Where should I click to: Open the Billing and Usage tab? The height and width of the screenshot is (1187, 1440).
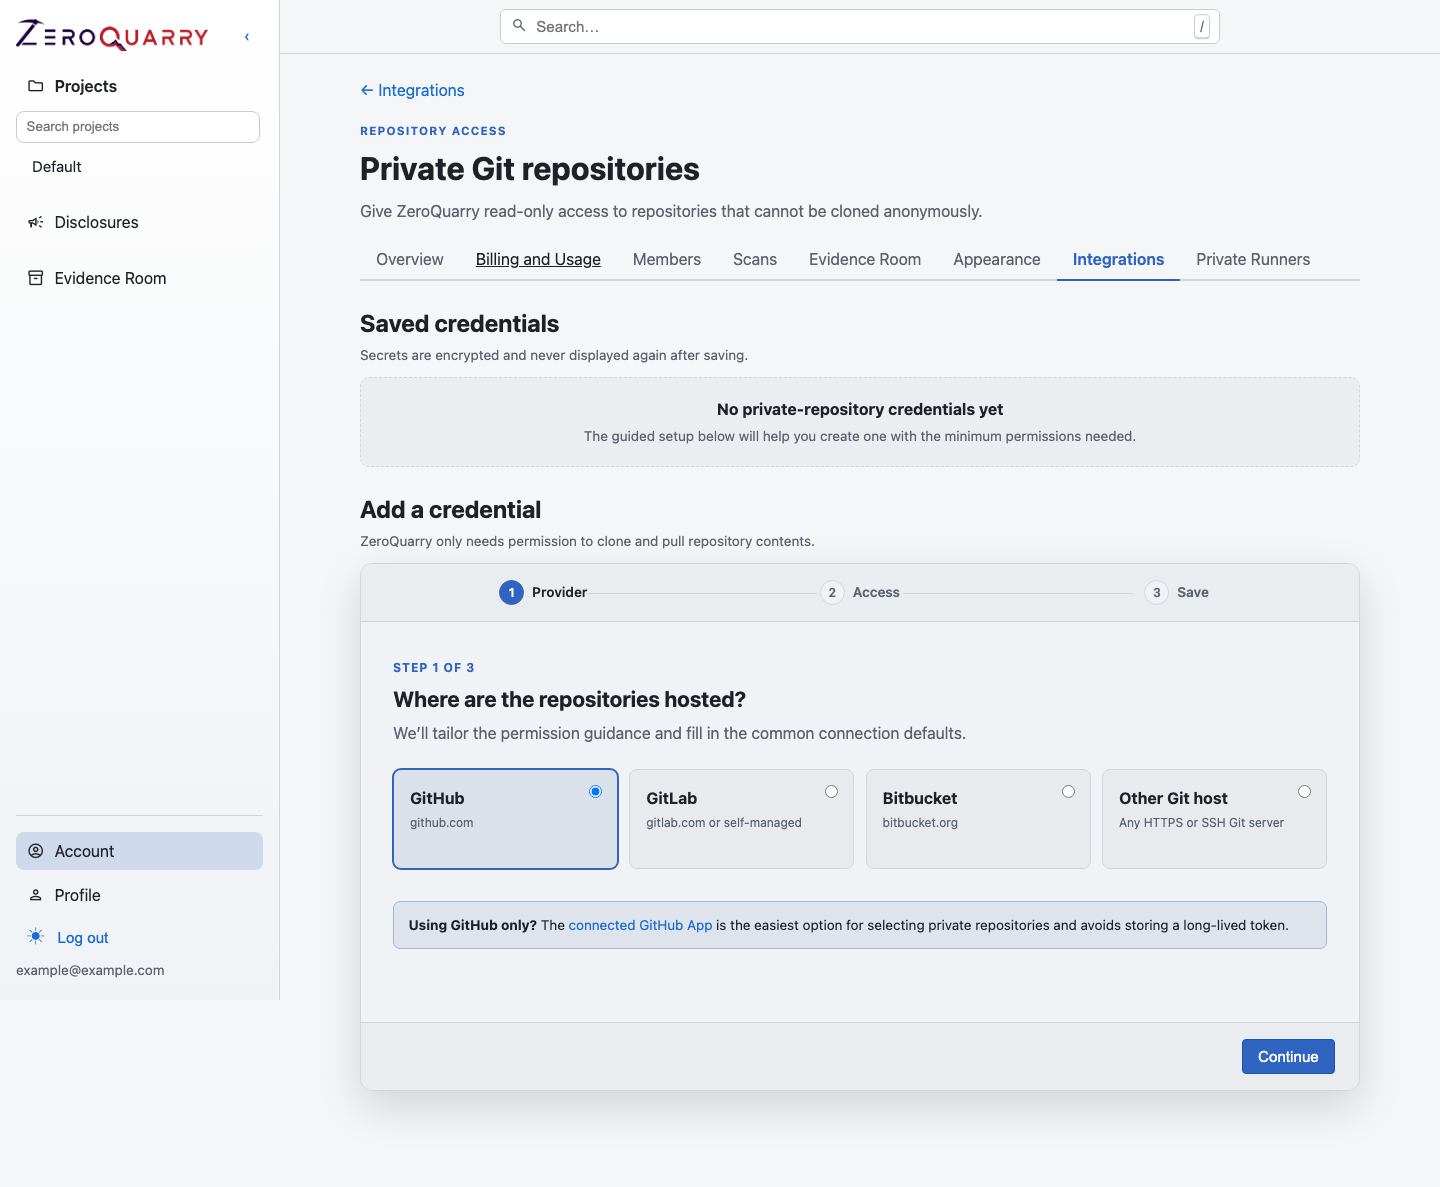pos(538,259)
